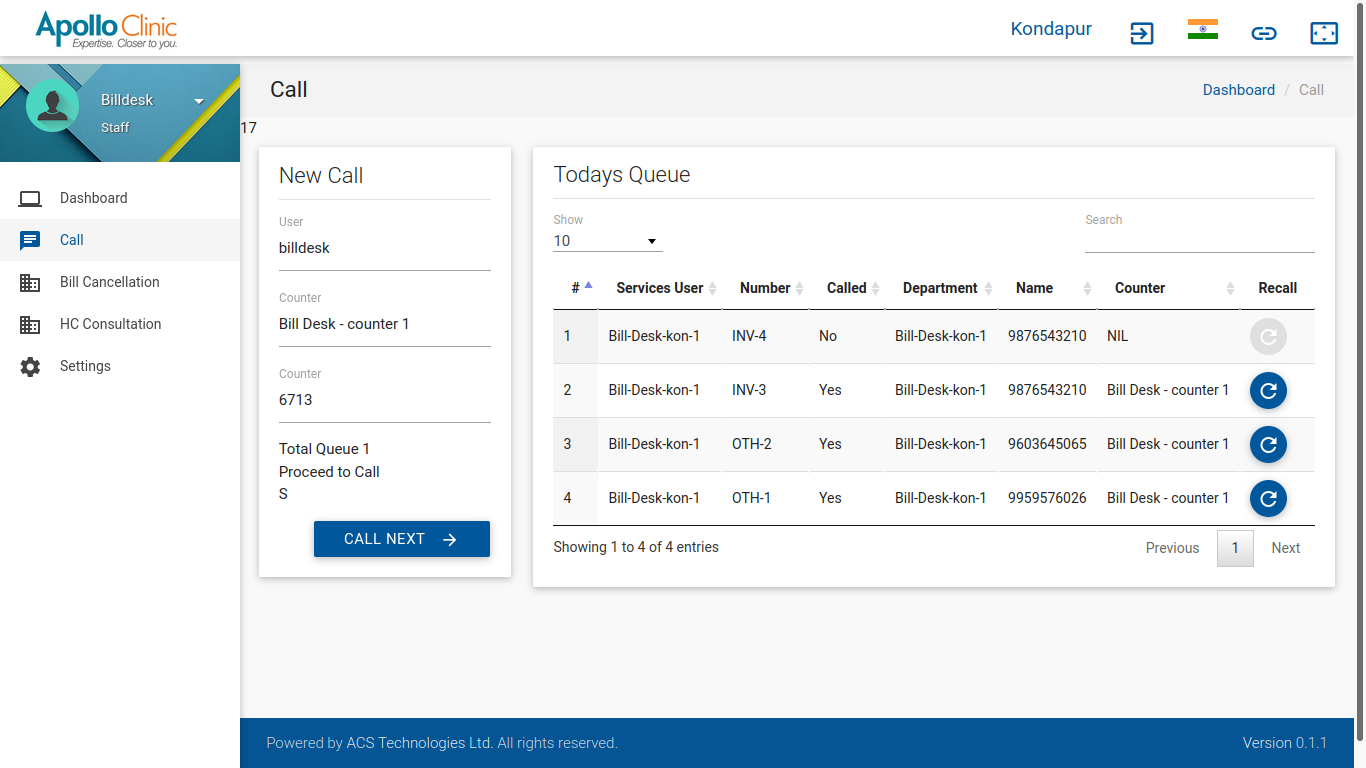1366x768 pixels.
Task: Click the link chain icon in header
Action: pos(1264,33)
